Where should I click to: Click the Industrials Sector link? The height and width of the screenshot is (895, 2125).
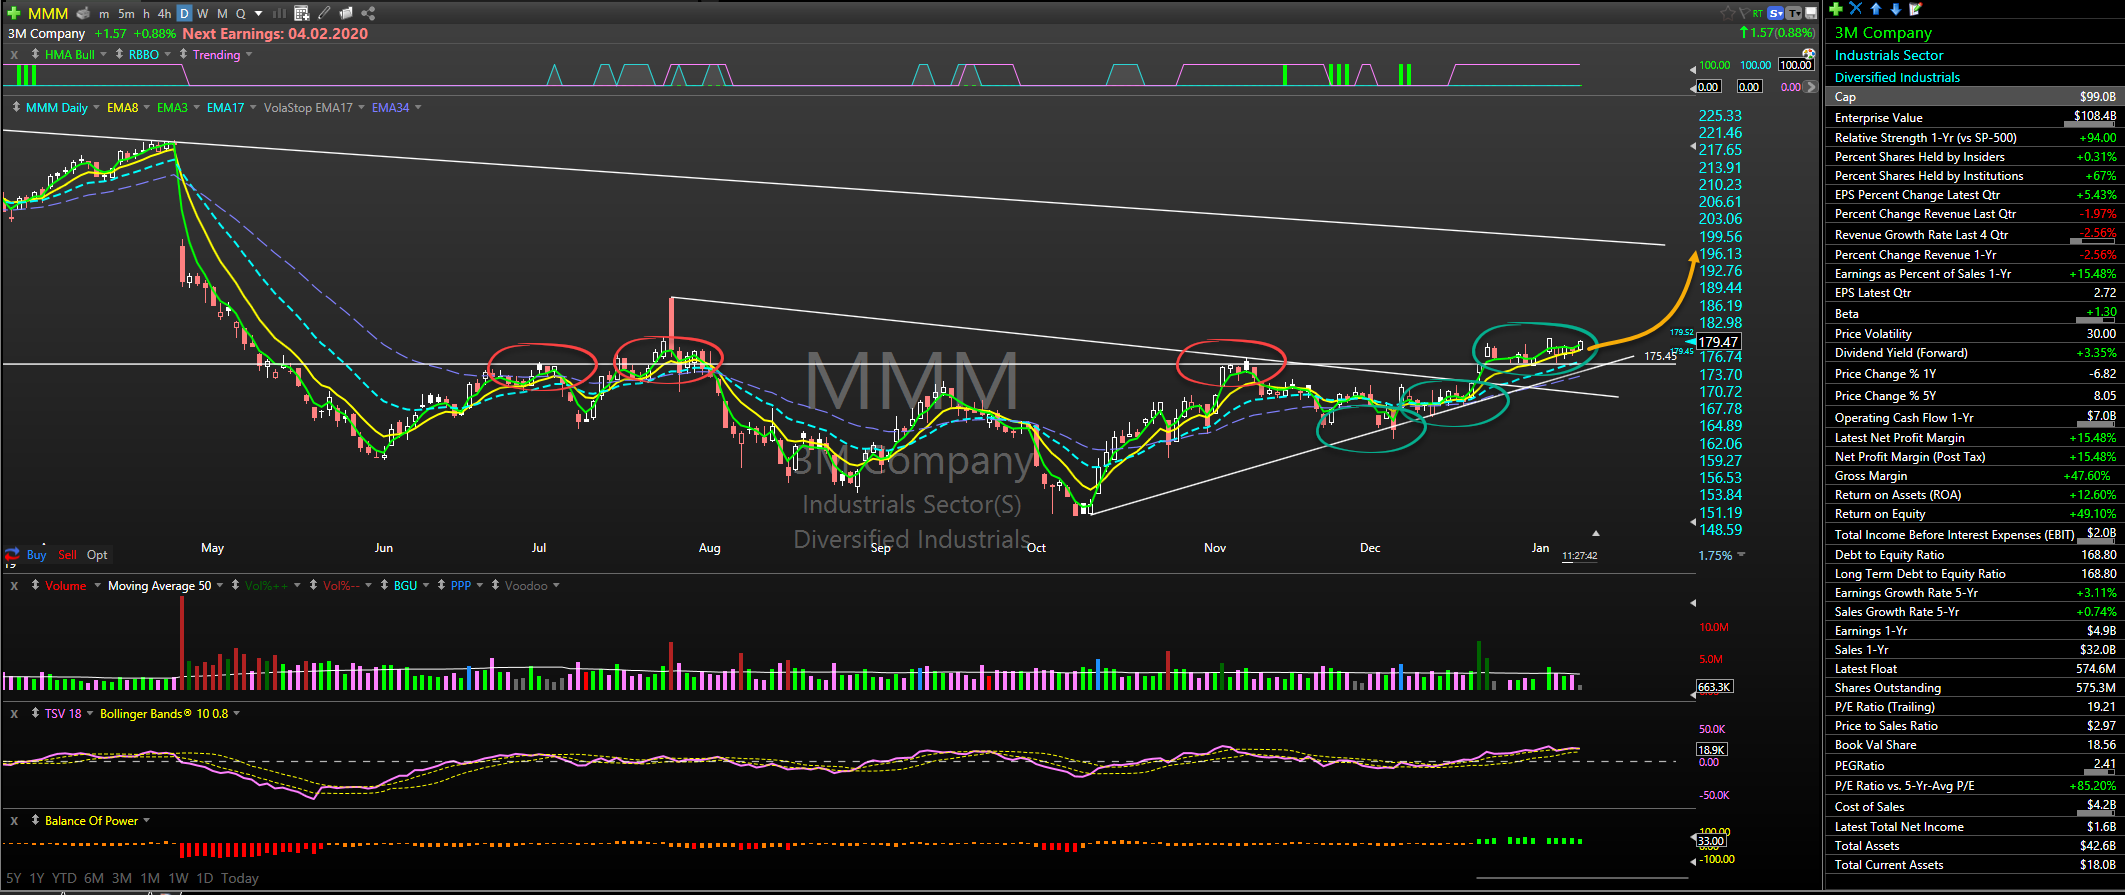(x=1889, y=55)
